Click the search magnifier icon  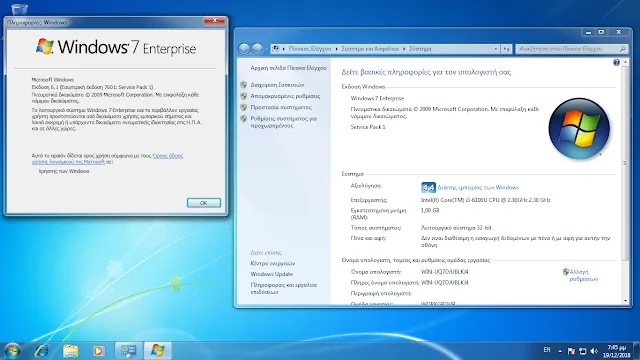pos(623,49)
